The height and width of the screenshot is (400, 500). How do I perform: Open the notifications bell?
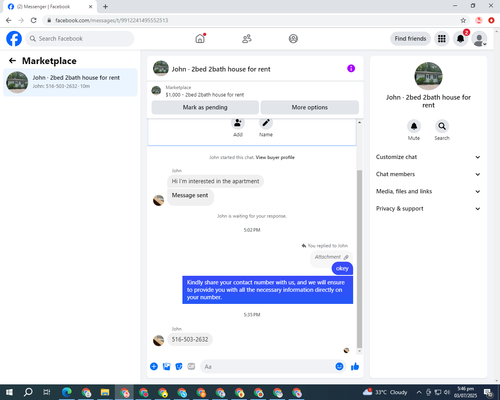point(461,39)
